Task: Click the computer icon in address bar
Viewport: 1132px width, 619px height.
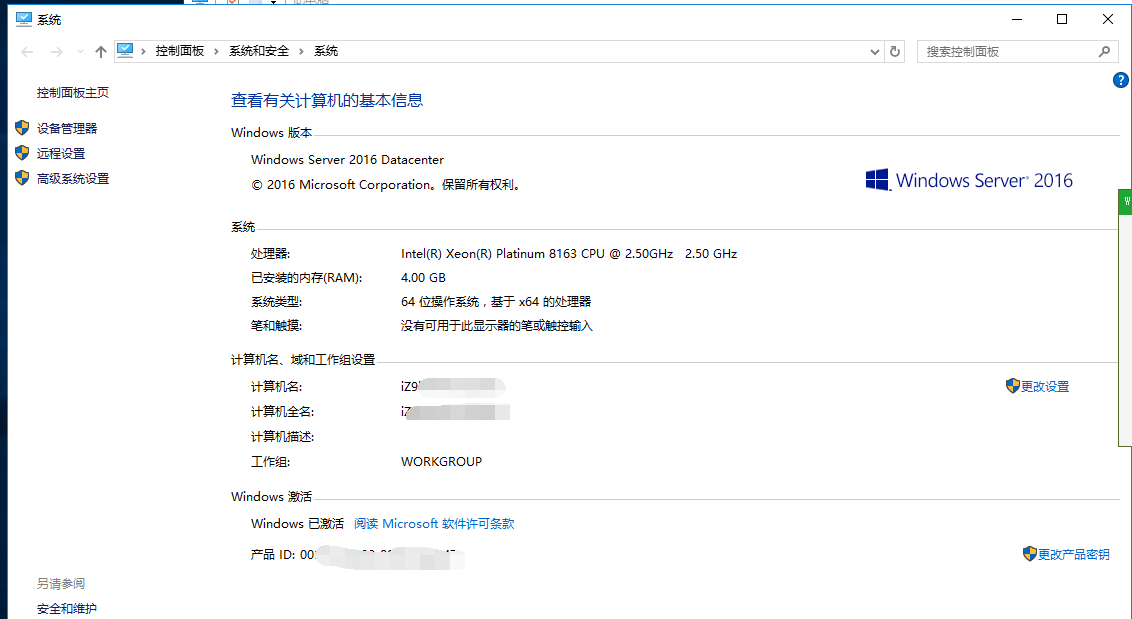Action: tap(126, 51)
